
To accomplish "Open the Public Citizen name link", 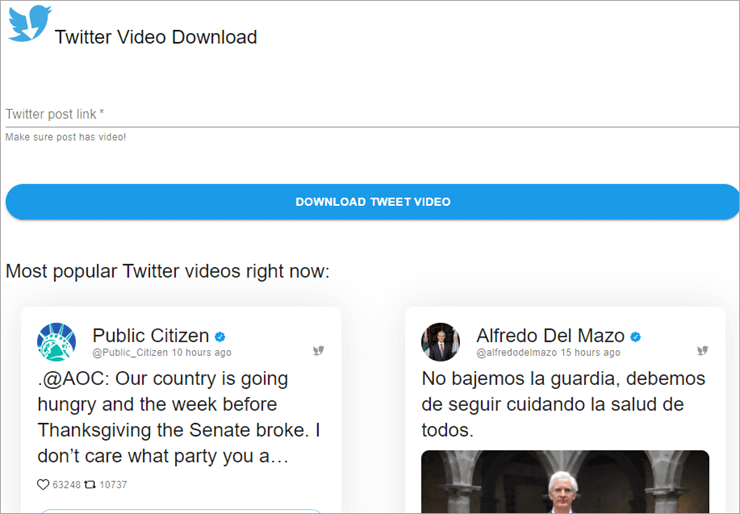I will (x=151, y=336).
